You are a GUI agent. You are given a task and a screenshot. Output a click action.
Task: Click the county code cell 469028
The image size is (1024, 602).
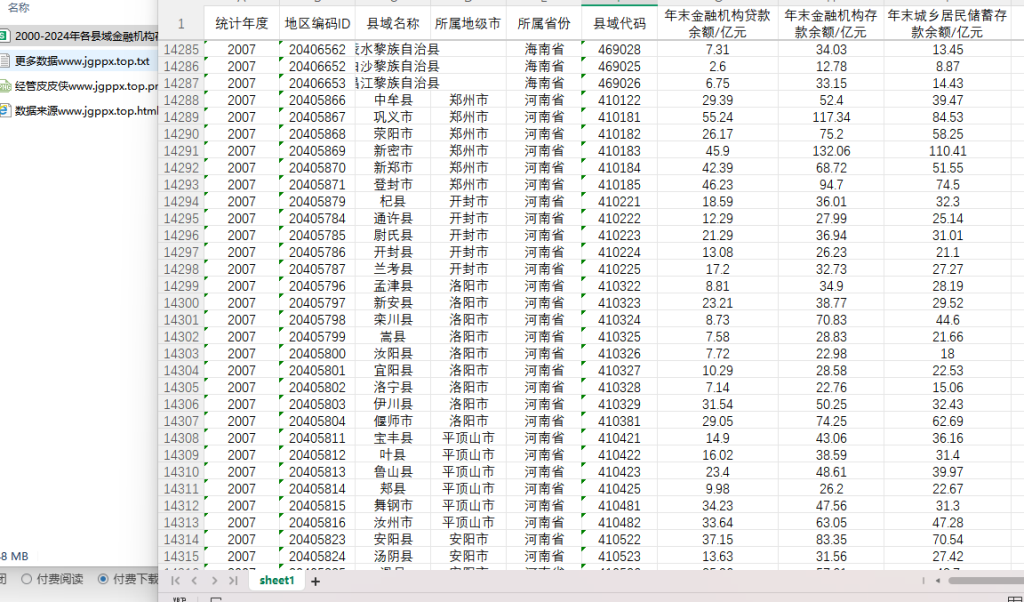tap(619, 50)
